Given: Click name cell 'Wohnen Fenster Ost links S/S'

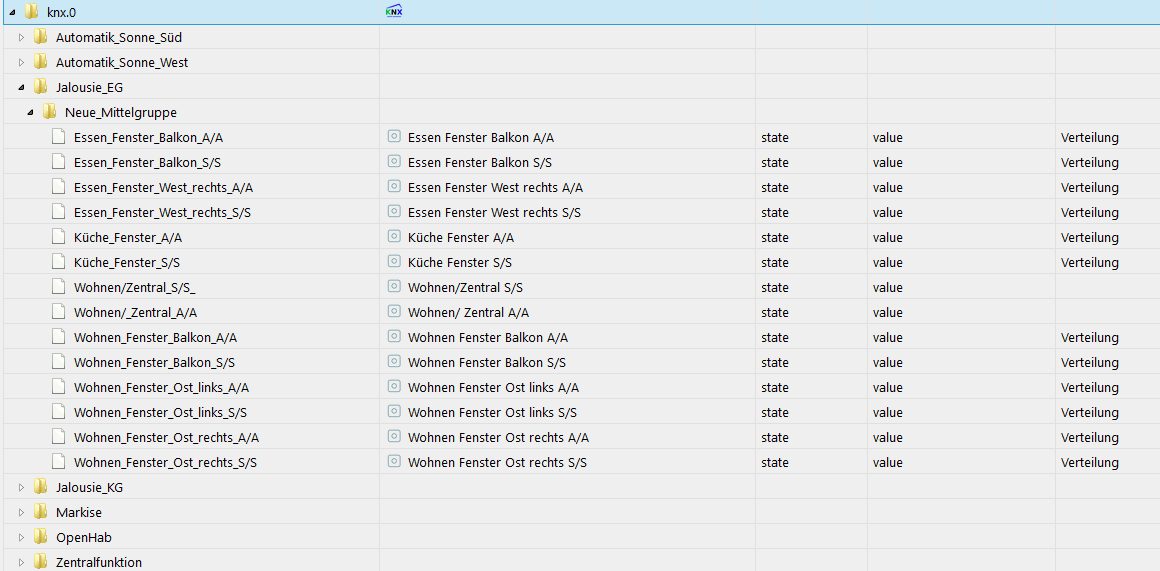Looking at the screenshot, I should pos(493,413).
